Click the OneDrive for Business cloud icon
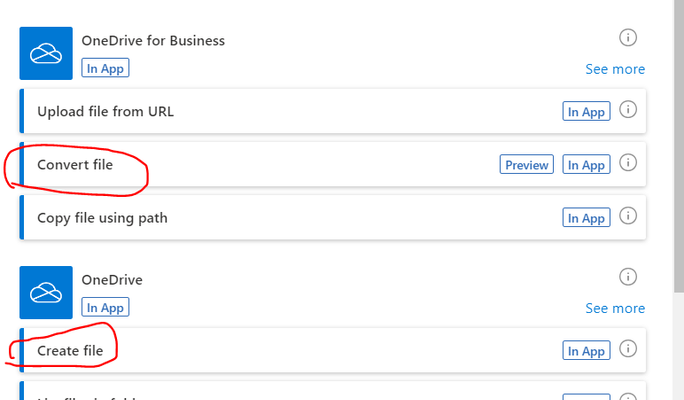This screenshot has height=400, width=684. [x=46, y=53]
